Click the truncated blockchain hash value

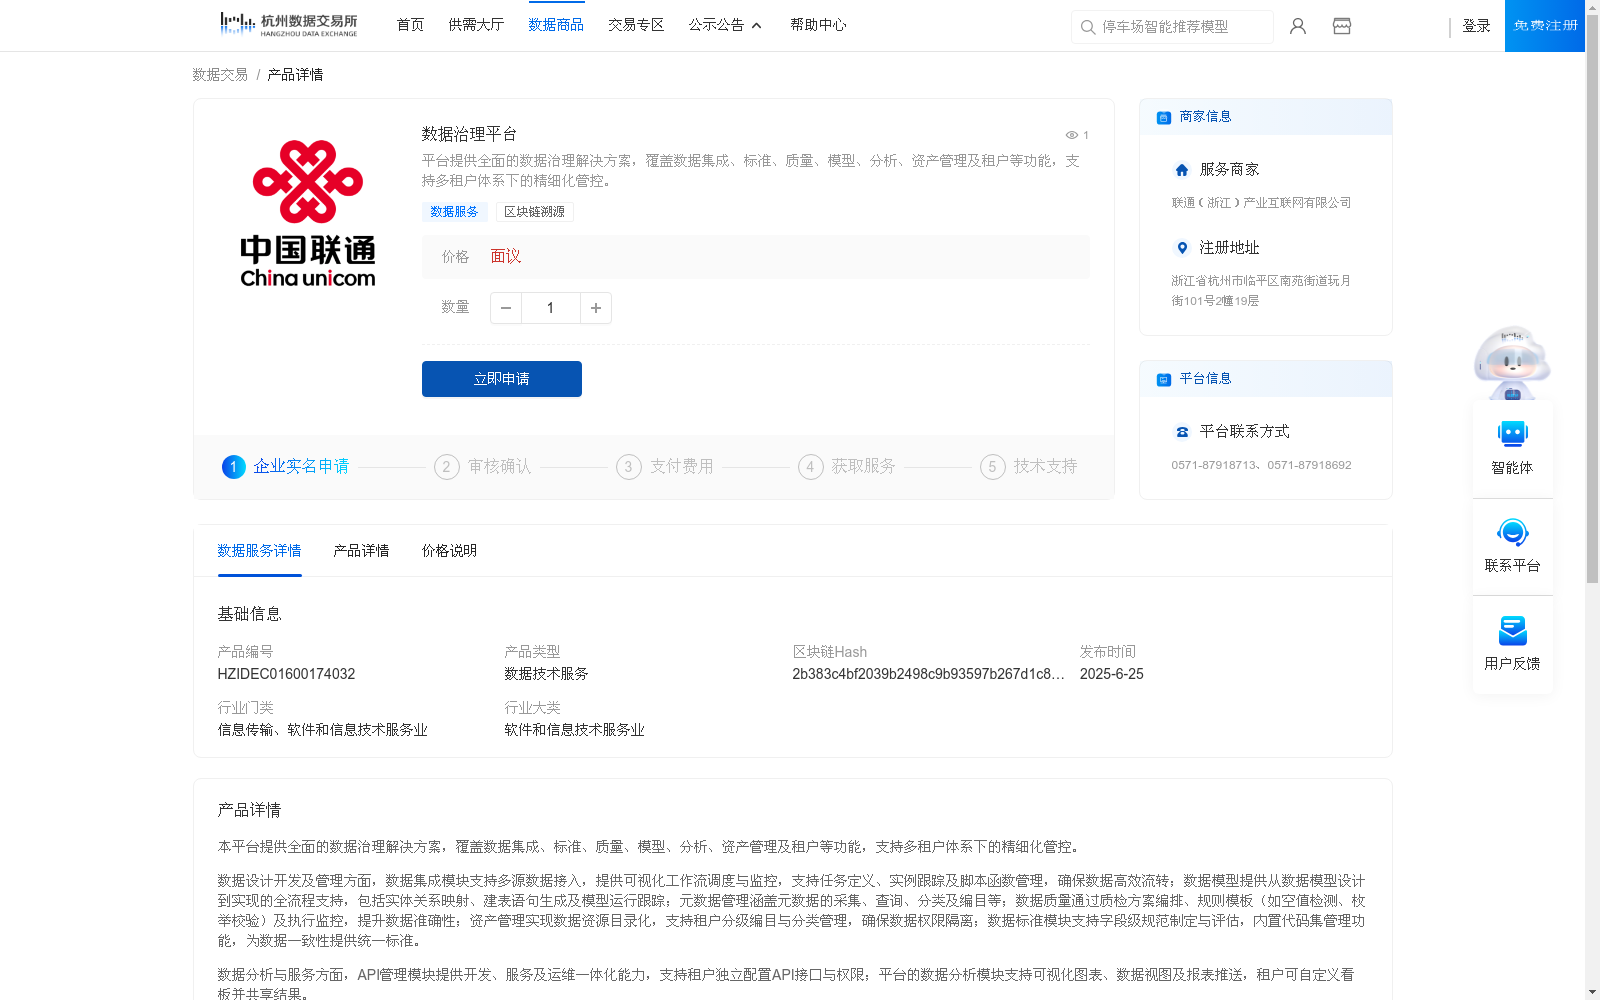[x=928, y=674]
